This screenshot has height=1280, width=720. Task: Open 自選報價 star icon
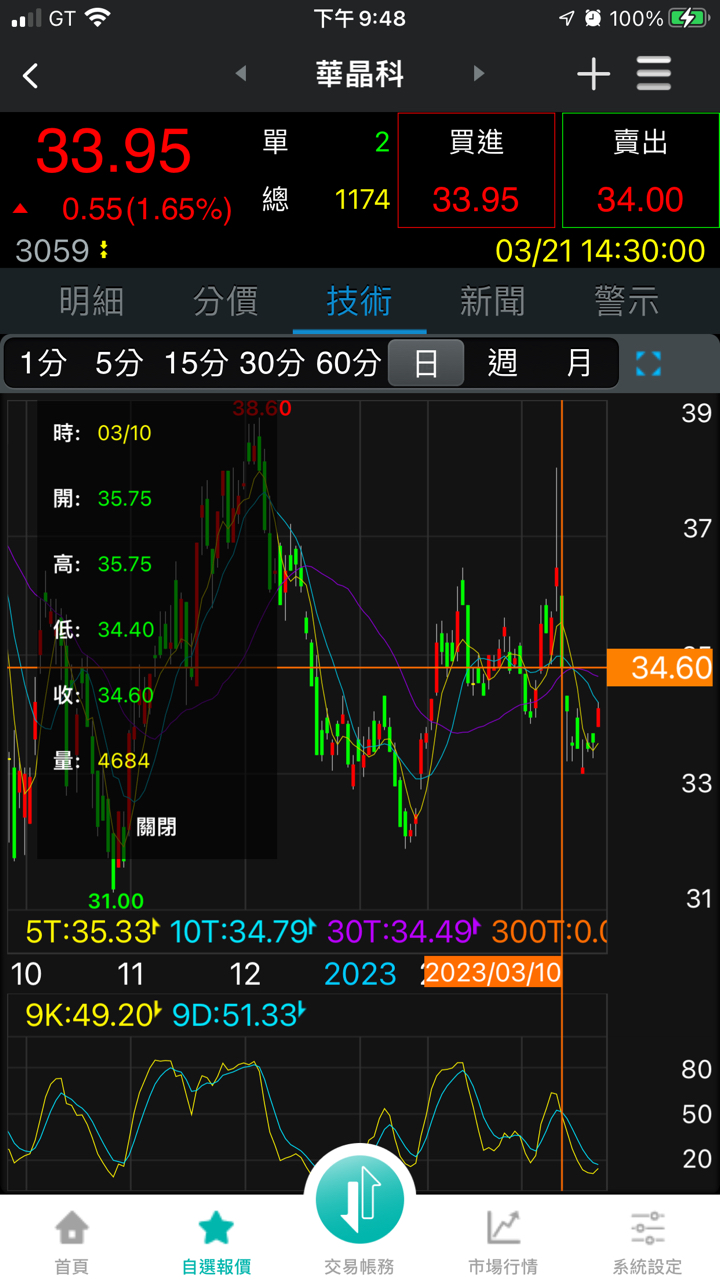(x=216, y=1227)
